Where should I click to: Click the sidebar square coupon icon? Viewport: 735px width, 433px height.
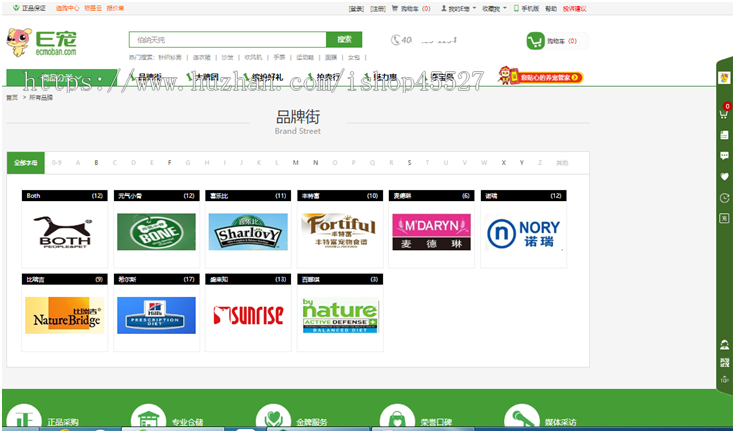[x=724, y=218]
